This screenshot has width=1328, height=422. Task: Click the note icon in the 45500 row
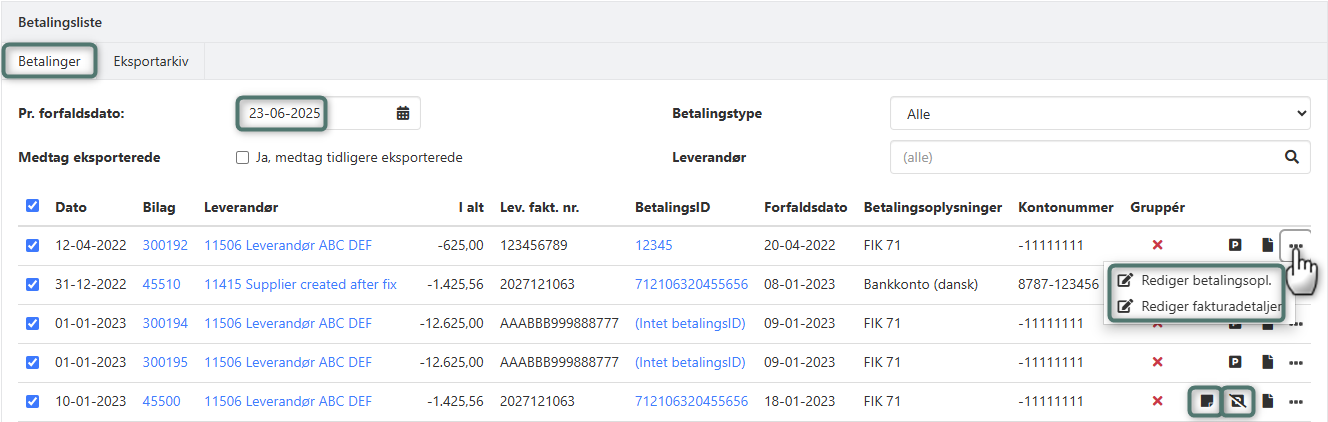tap(1207, 401)
